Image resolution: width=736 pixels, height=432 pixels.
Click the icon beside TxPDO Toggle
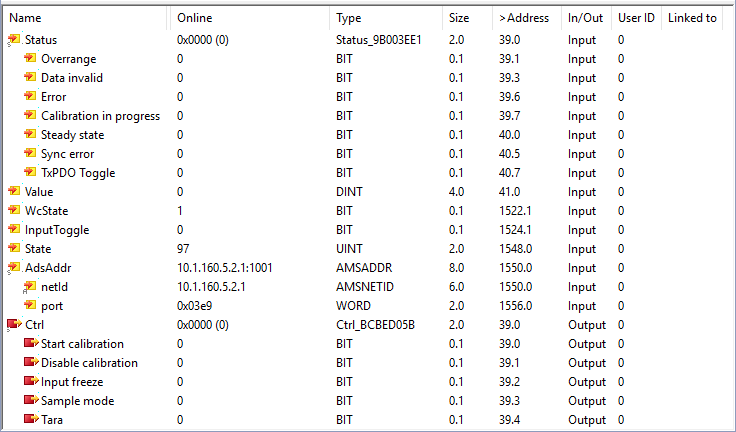pyautogui.click(x=30, y=173)
